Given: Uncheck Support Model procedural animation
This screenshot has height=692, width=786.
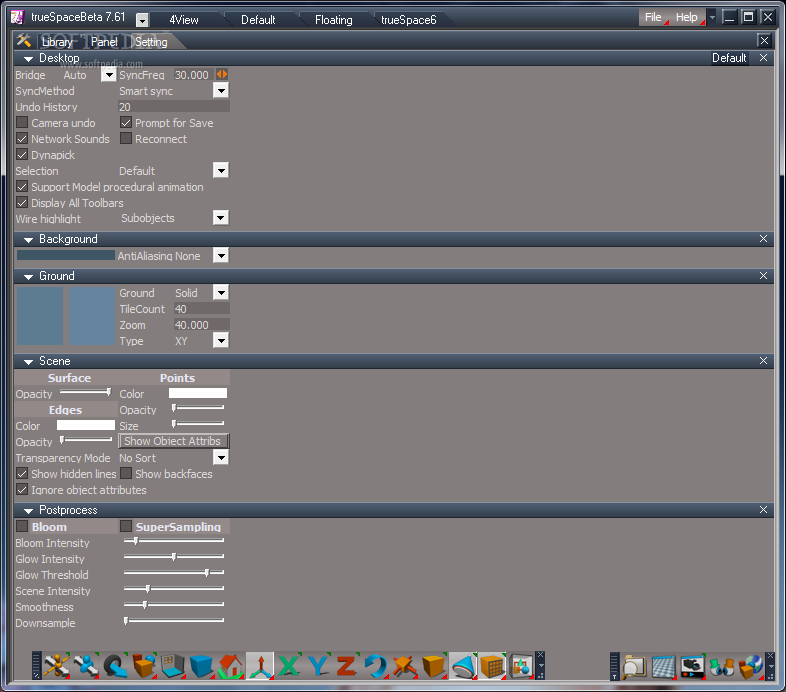Looking at the screenshot, I should click(x=22, y=187).
